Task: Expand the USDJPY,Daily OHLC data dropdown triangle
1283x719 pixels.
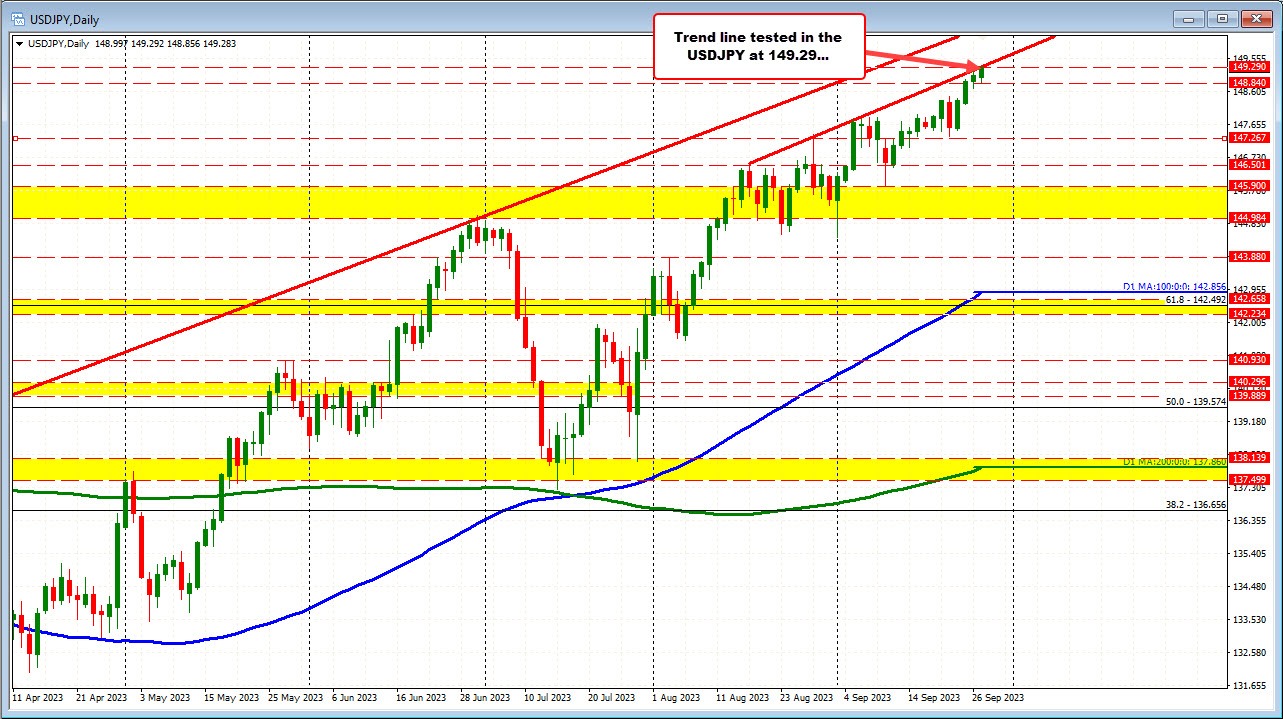Action: (x=20, y=44)
